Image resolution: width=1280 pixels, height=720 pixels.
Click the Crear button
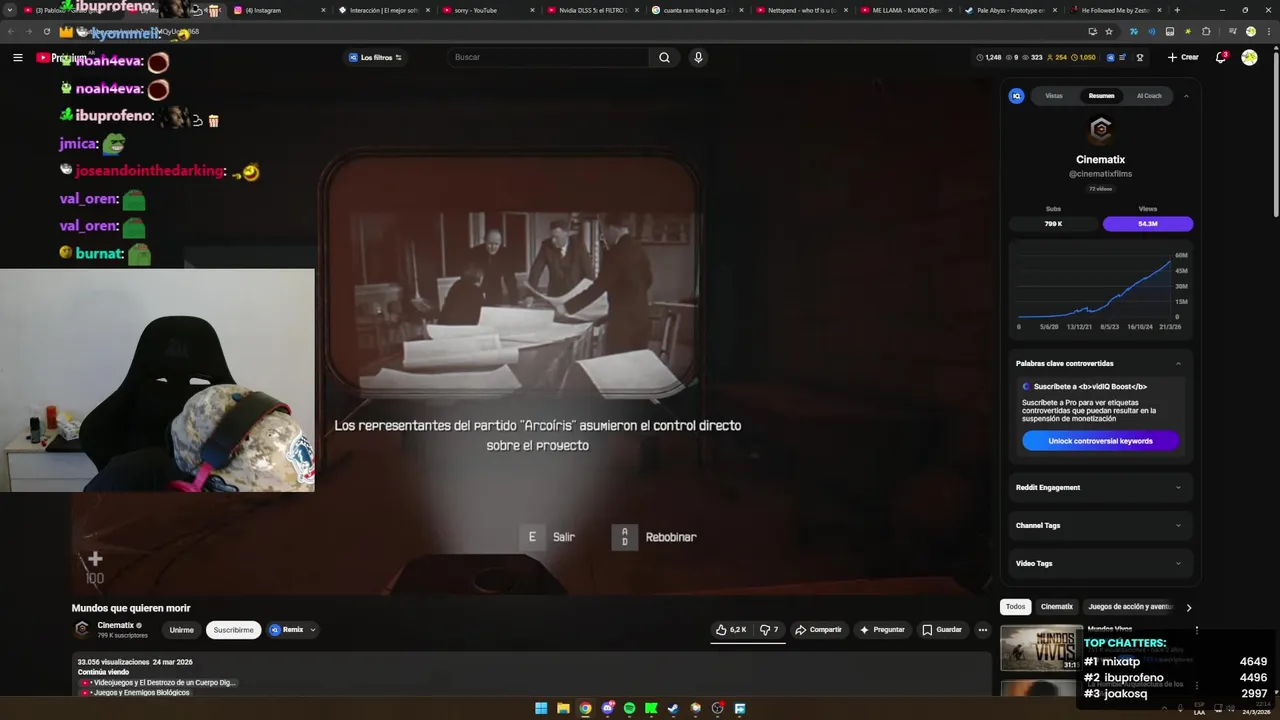point(1183,57)
